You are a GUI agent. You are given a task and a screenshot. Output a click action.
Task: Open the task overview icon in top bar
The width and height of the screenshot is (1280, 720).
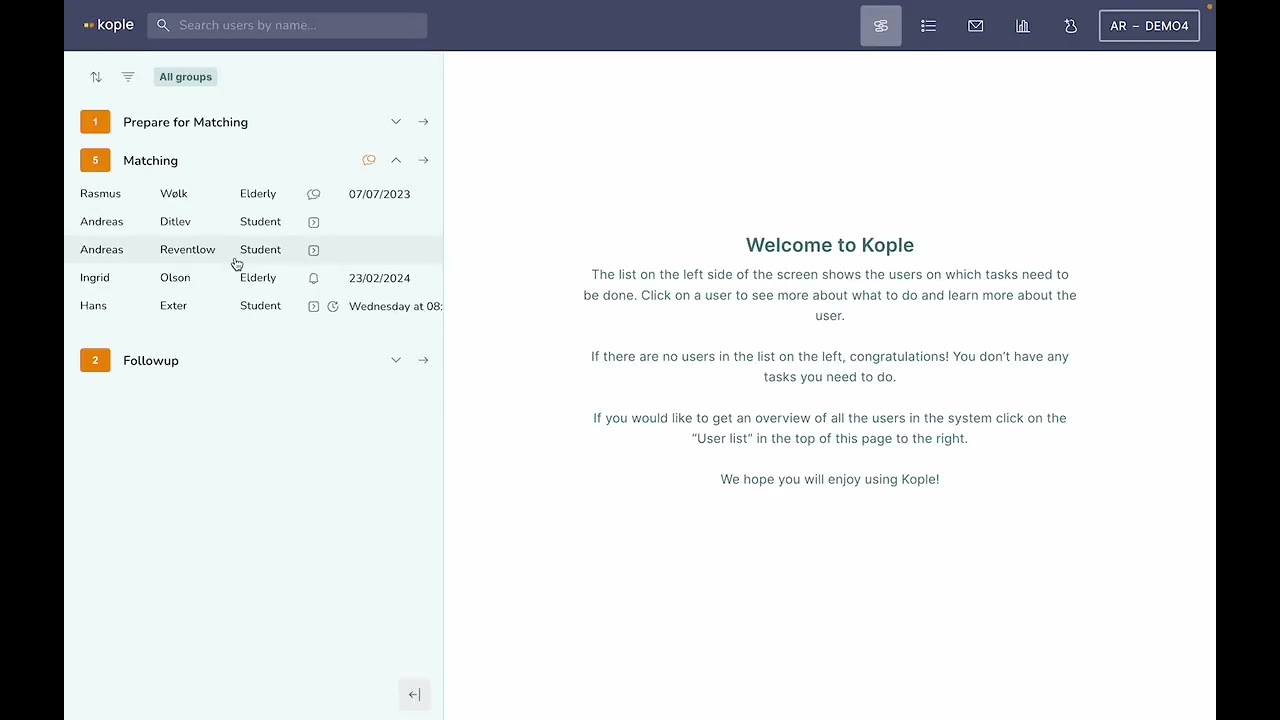coord(881,26)
